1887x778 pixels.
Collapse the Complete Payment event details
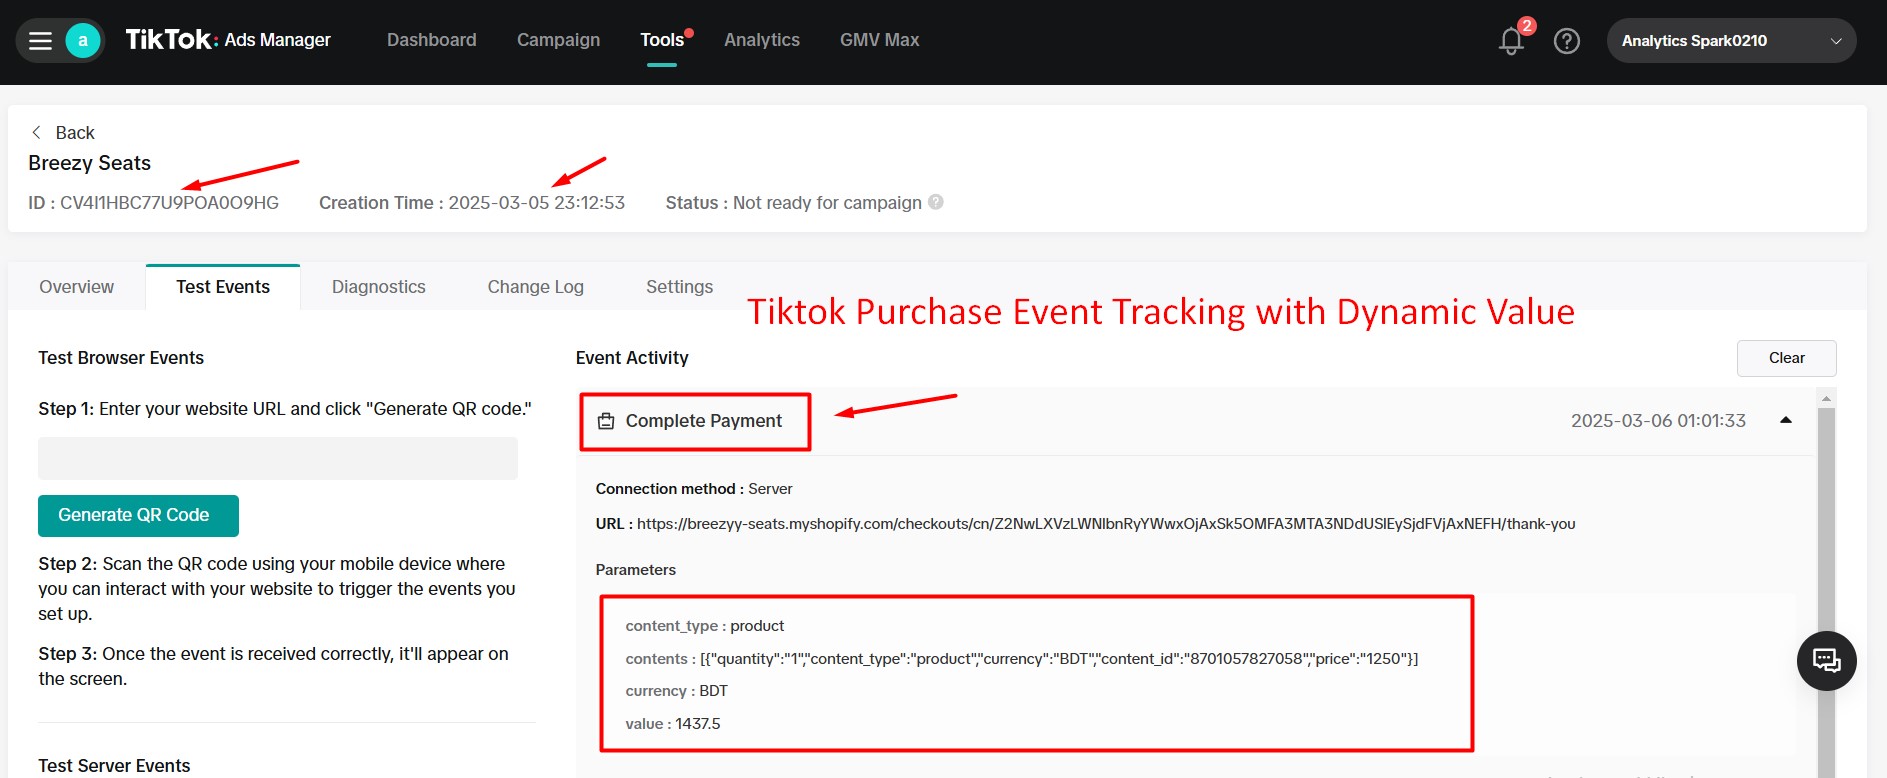1786,421
